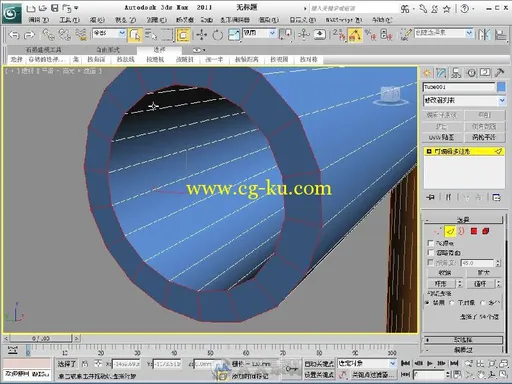
Task: Activate the Select and Scale tool
Action: pos(234,35)
